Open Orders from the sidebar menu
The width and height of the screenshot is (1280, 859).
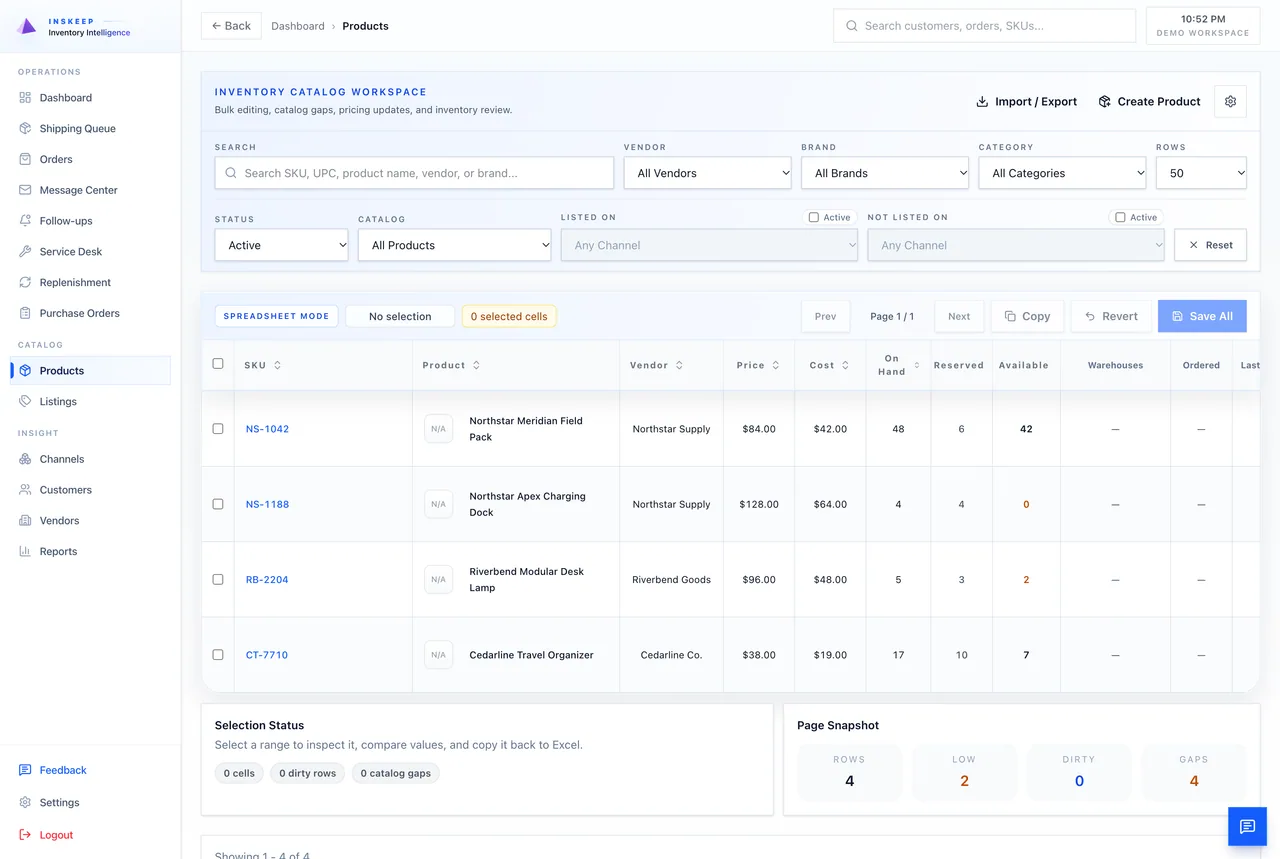pos(90,159)
